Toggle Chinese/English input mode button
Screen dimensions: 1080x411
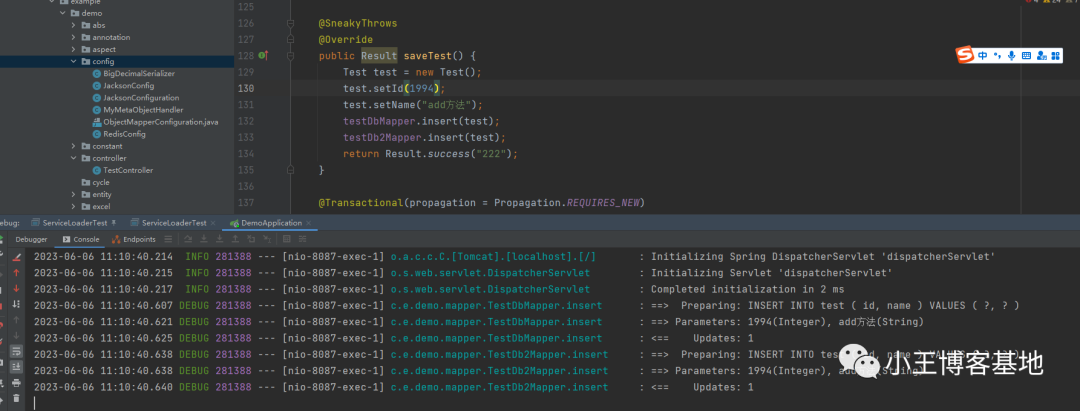click(x=983, y=55)
